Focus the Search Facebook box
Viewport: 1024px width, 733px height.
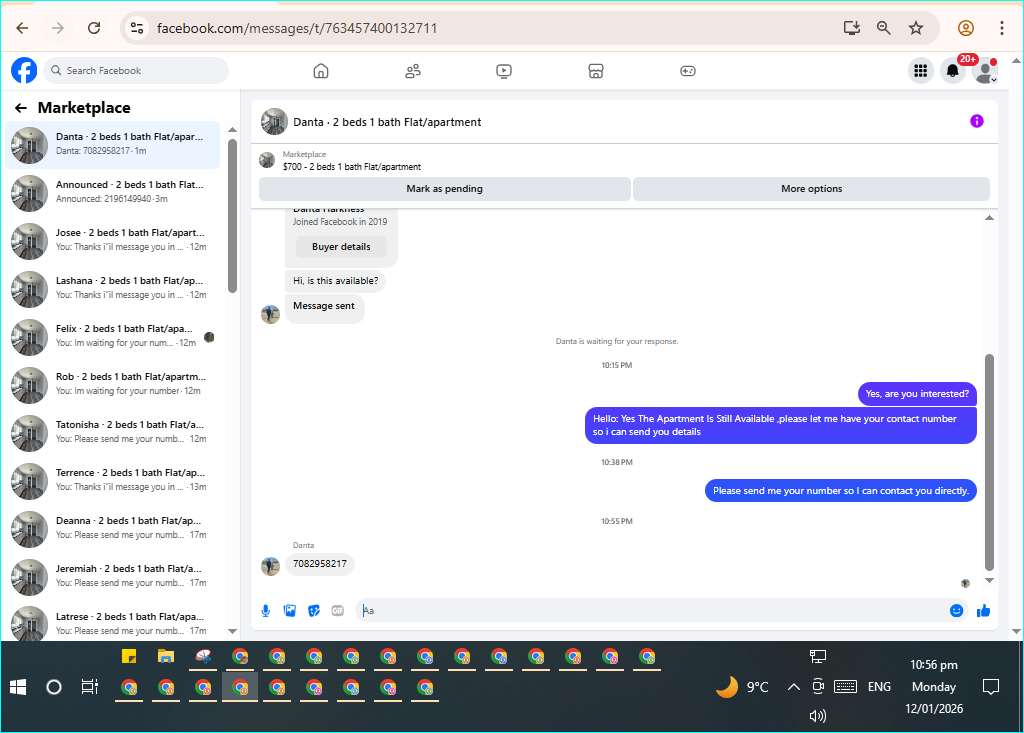(x=136, y=71)
